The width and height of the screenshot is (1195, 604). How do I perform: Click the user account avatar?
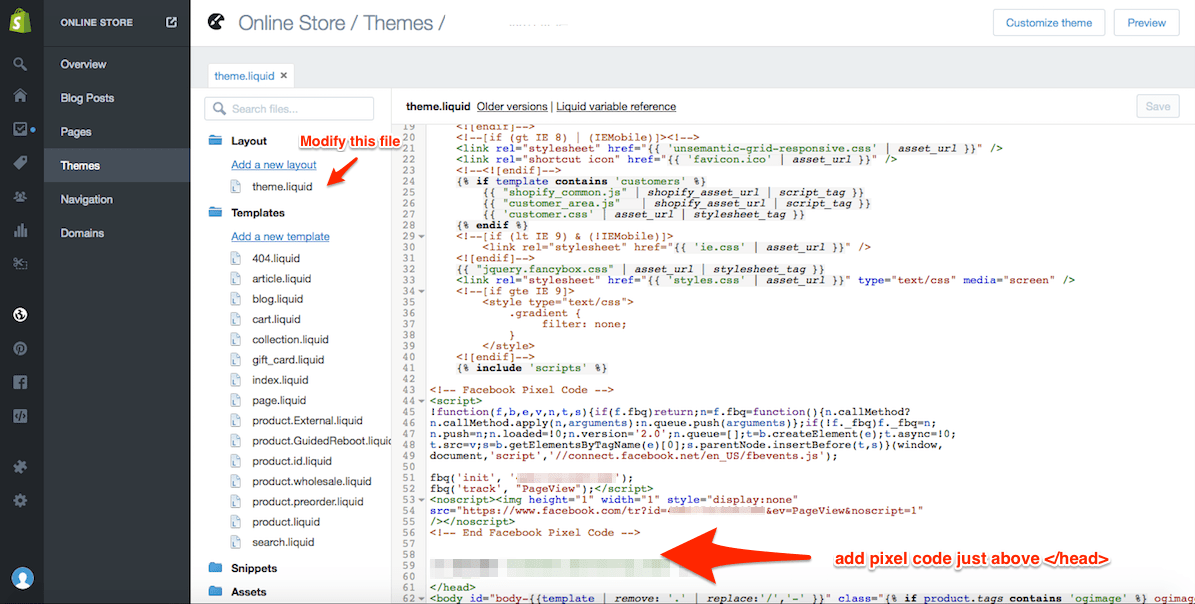click(x=23, y=578)
